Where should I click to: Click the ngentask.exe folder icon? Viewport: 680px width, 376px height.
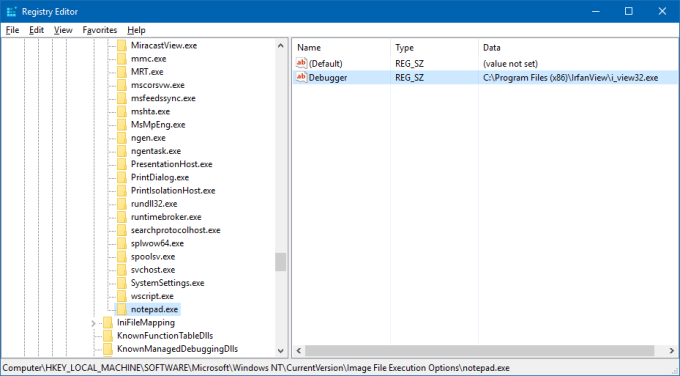click(x=122, y=151)
